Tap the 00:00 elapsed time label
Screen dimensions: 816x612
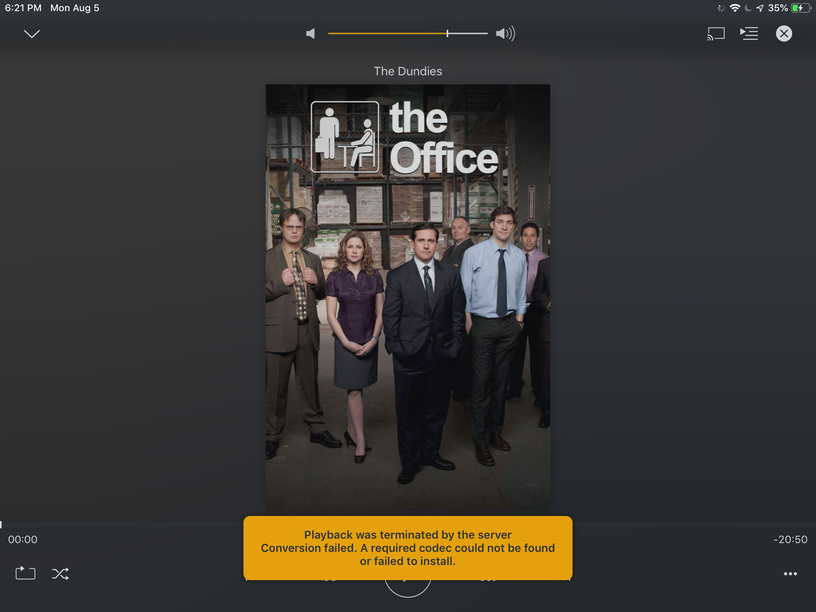pos(22,540)
